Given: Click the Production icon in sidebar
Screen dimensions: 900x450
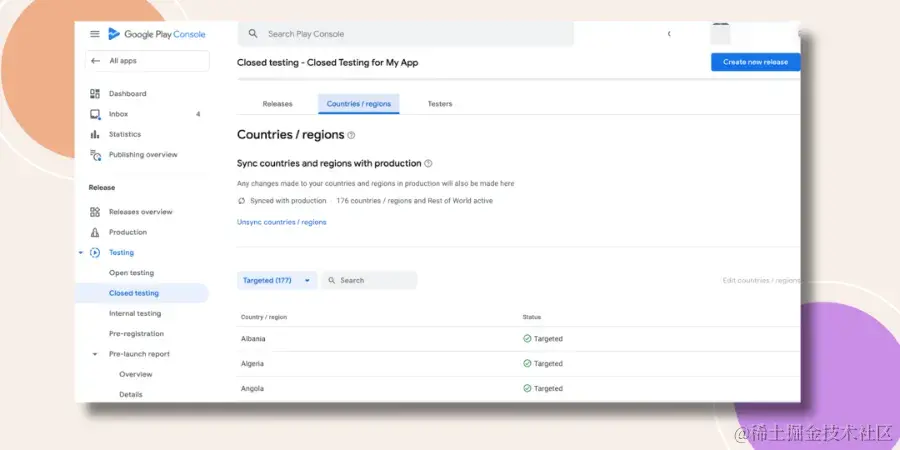Looking at the screenshot, I should point(95,232).
